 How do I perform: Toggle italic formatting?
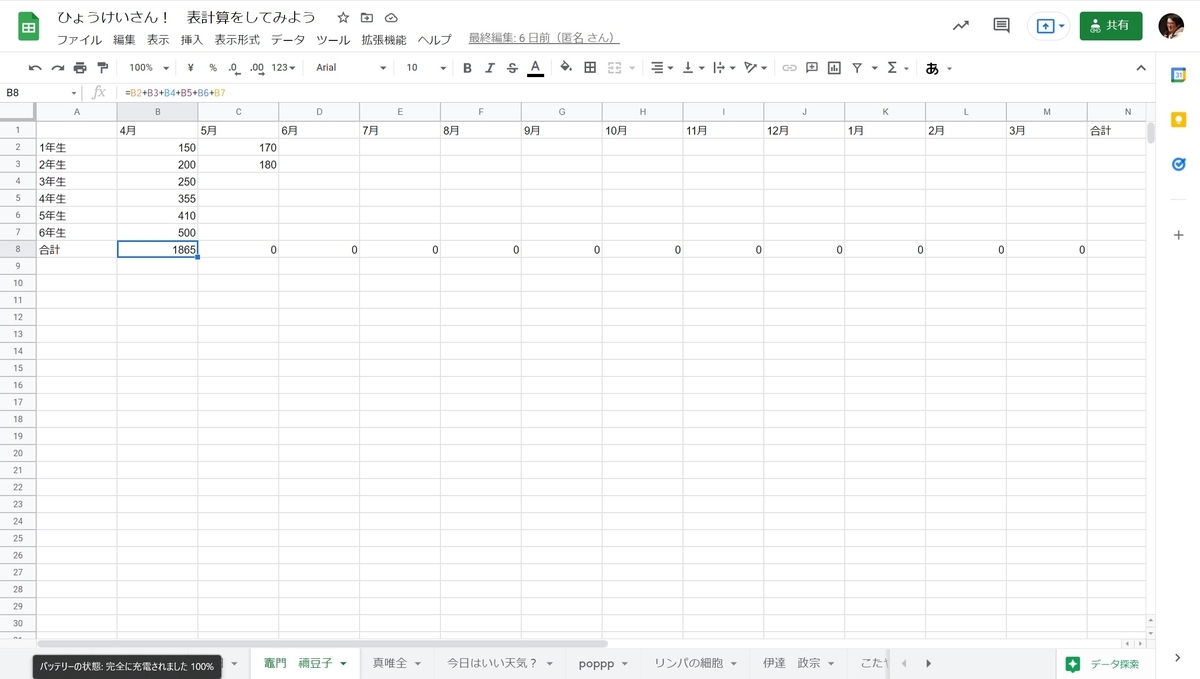490,67
